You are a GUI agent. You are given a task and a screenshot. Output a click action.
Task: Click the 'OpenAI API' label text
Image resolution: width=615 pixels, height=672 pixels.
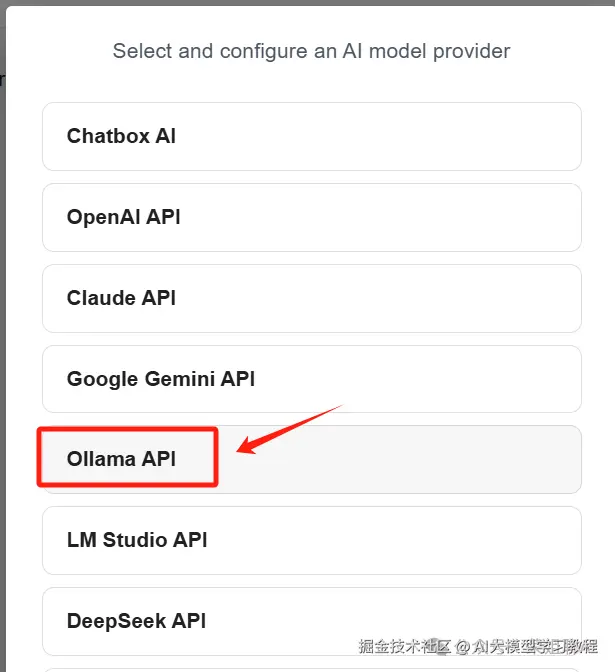pos(124,217)
